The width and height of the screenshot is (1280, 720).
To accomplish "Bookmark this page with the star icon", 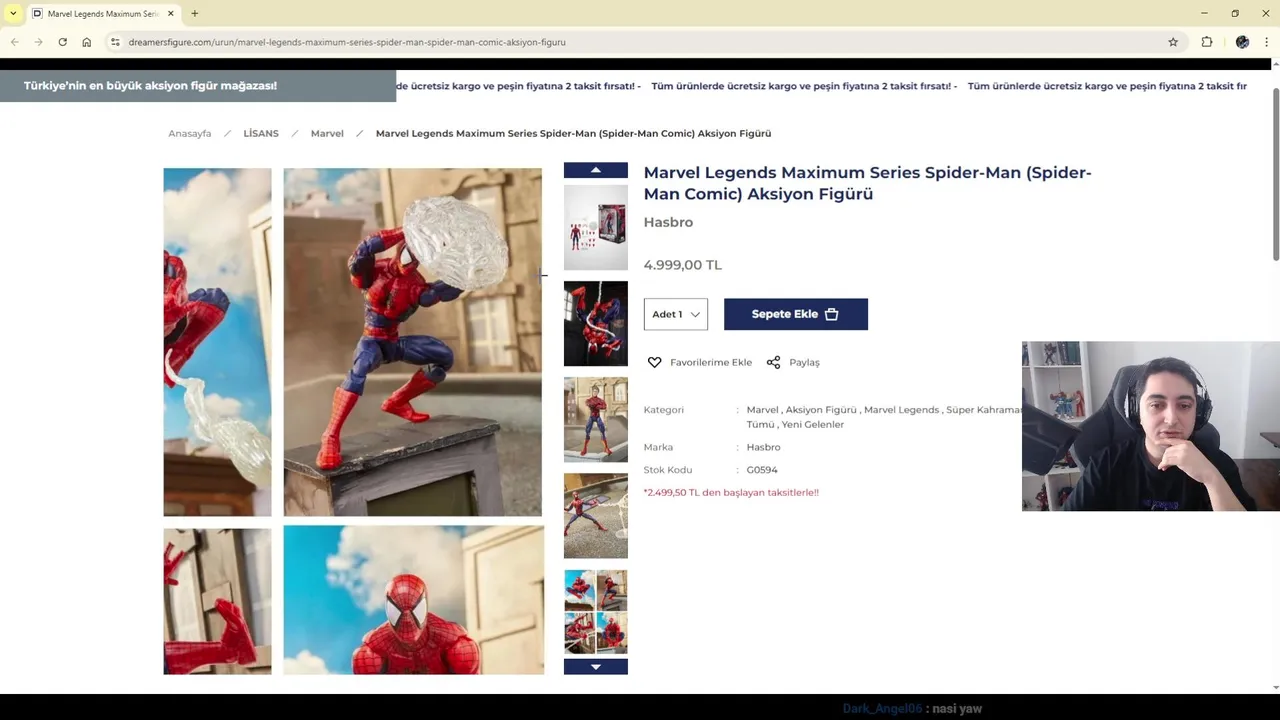I will [x=1173, y=42].
